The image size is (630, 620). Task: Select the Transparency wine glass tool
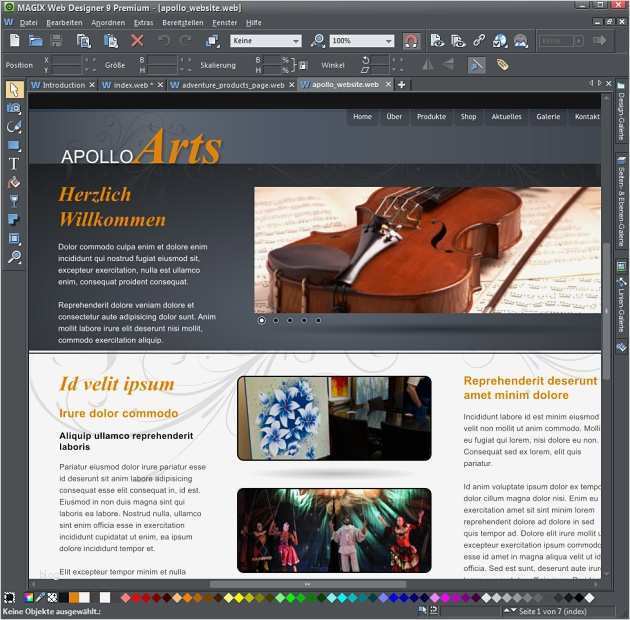14,201
